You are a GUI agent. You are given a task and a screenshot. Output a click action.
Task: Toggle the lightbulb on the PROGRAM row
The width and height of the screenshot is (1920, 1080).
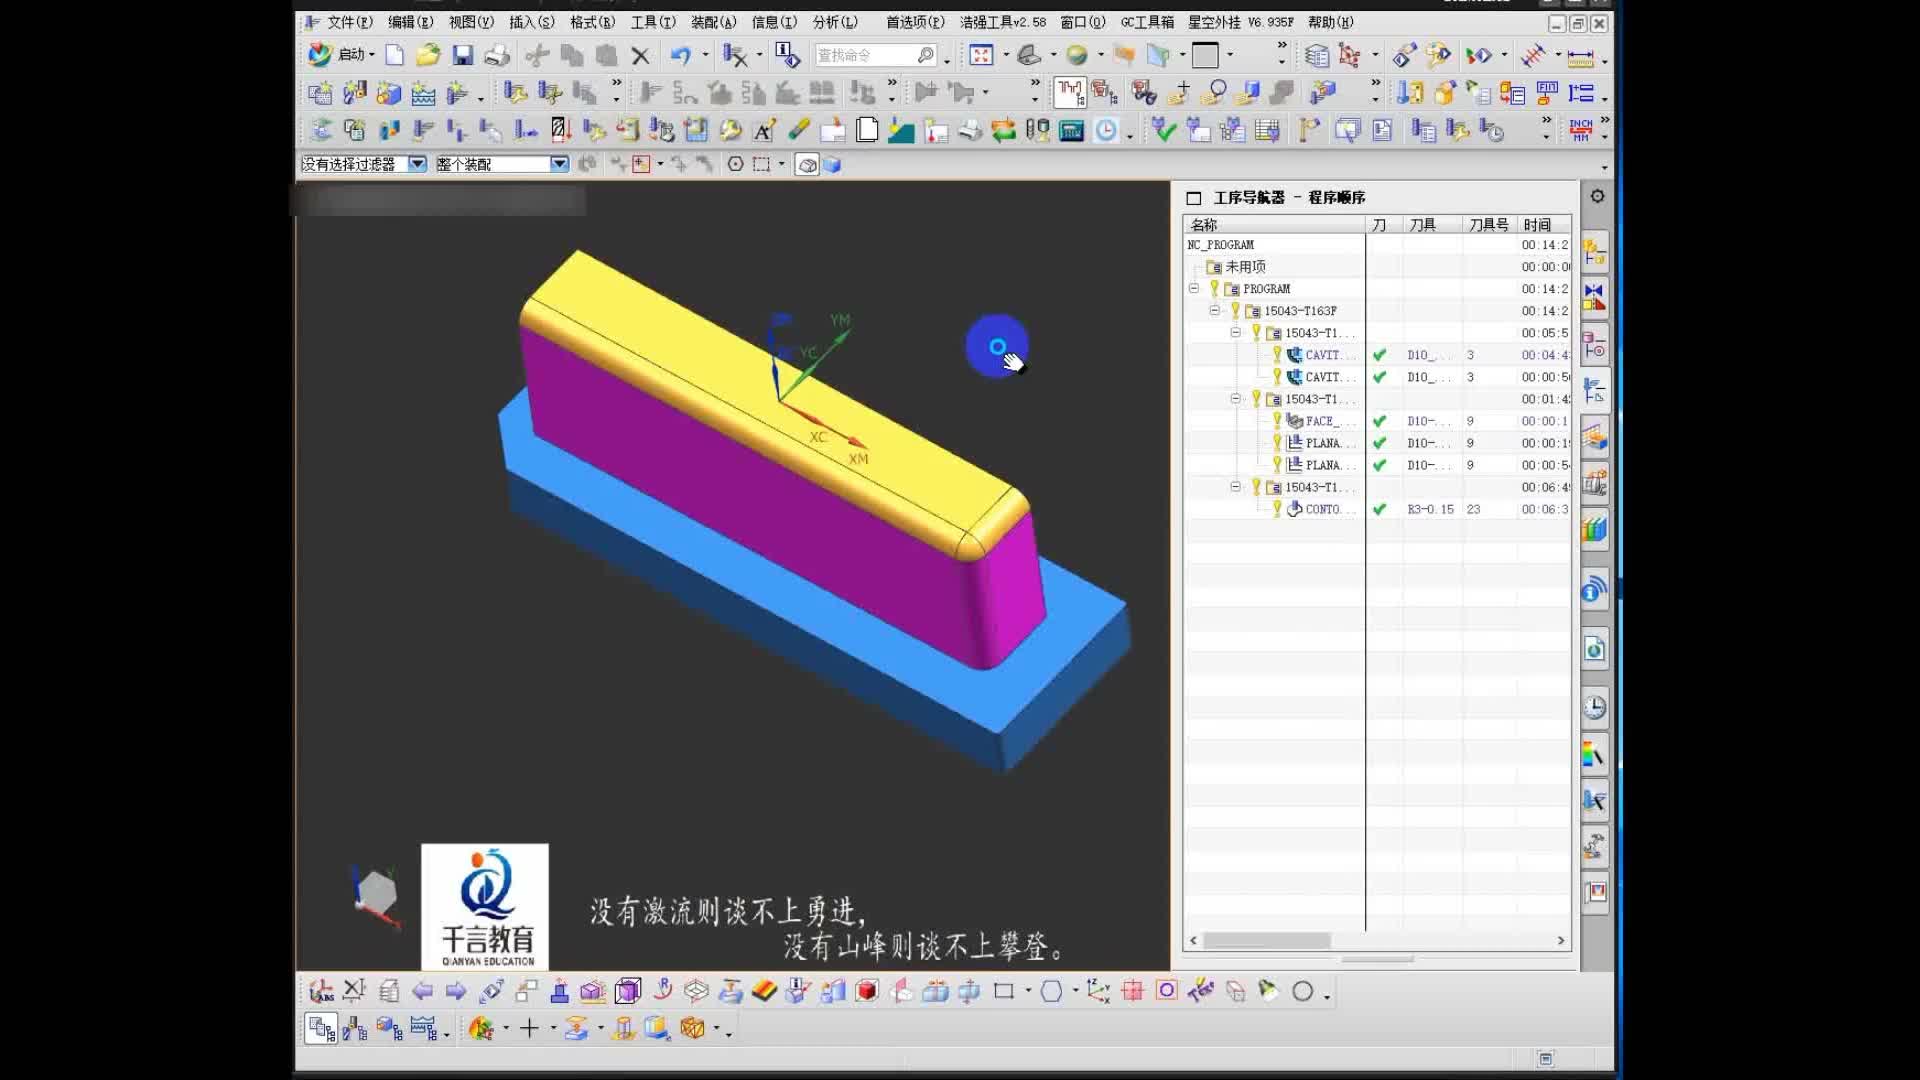[1214, 288]
